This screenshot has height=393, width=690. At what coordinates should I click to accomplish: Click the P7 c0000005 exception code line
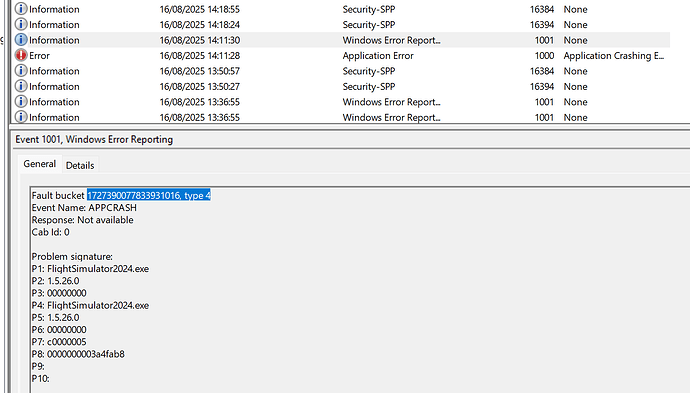pos(59,342)
